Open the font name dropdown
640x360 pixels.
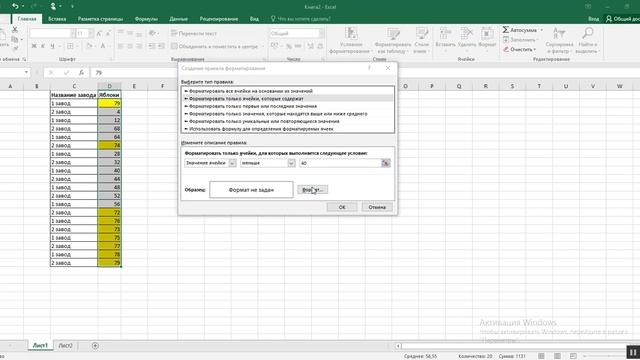pos(73,33)
